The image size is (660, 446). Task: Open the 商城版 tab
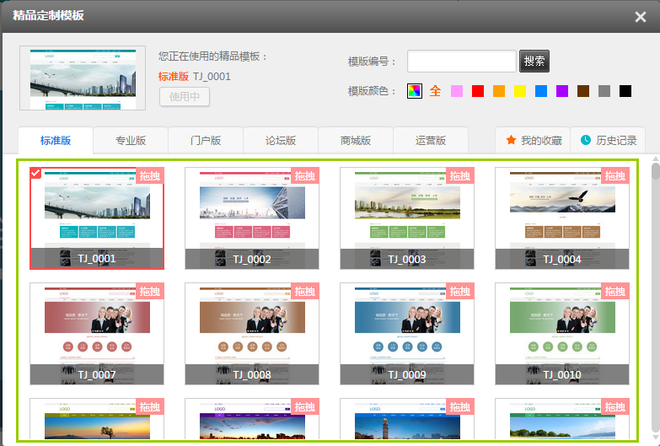[x=355, y=140]
